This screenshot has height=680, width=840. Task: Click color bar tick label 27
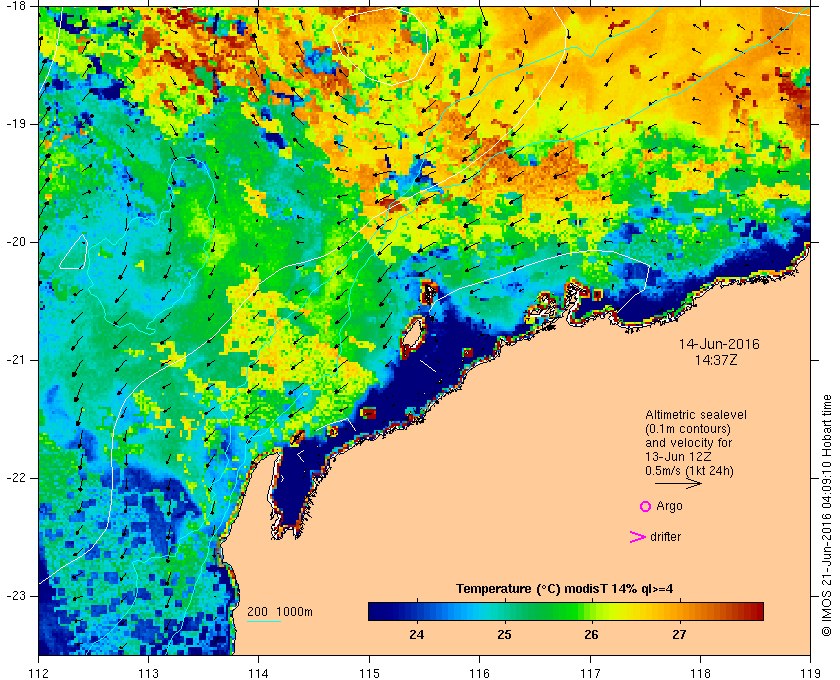point(679,635)
